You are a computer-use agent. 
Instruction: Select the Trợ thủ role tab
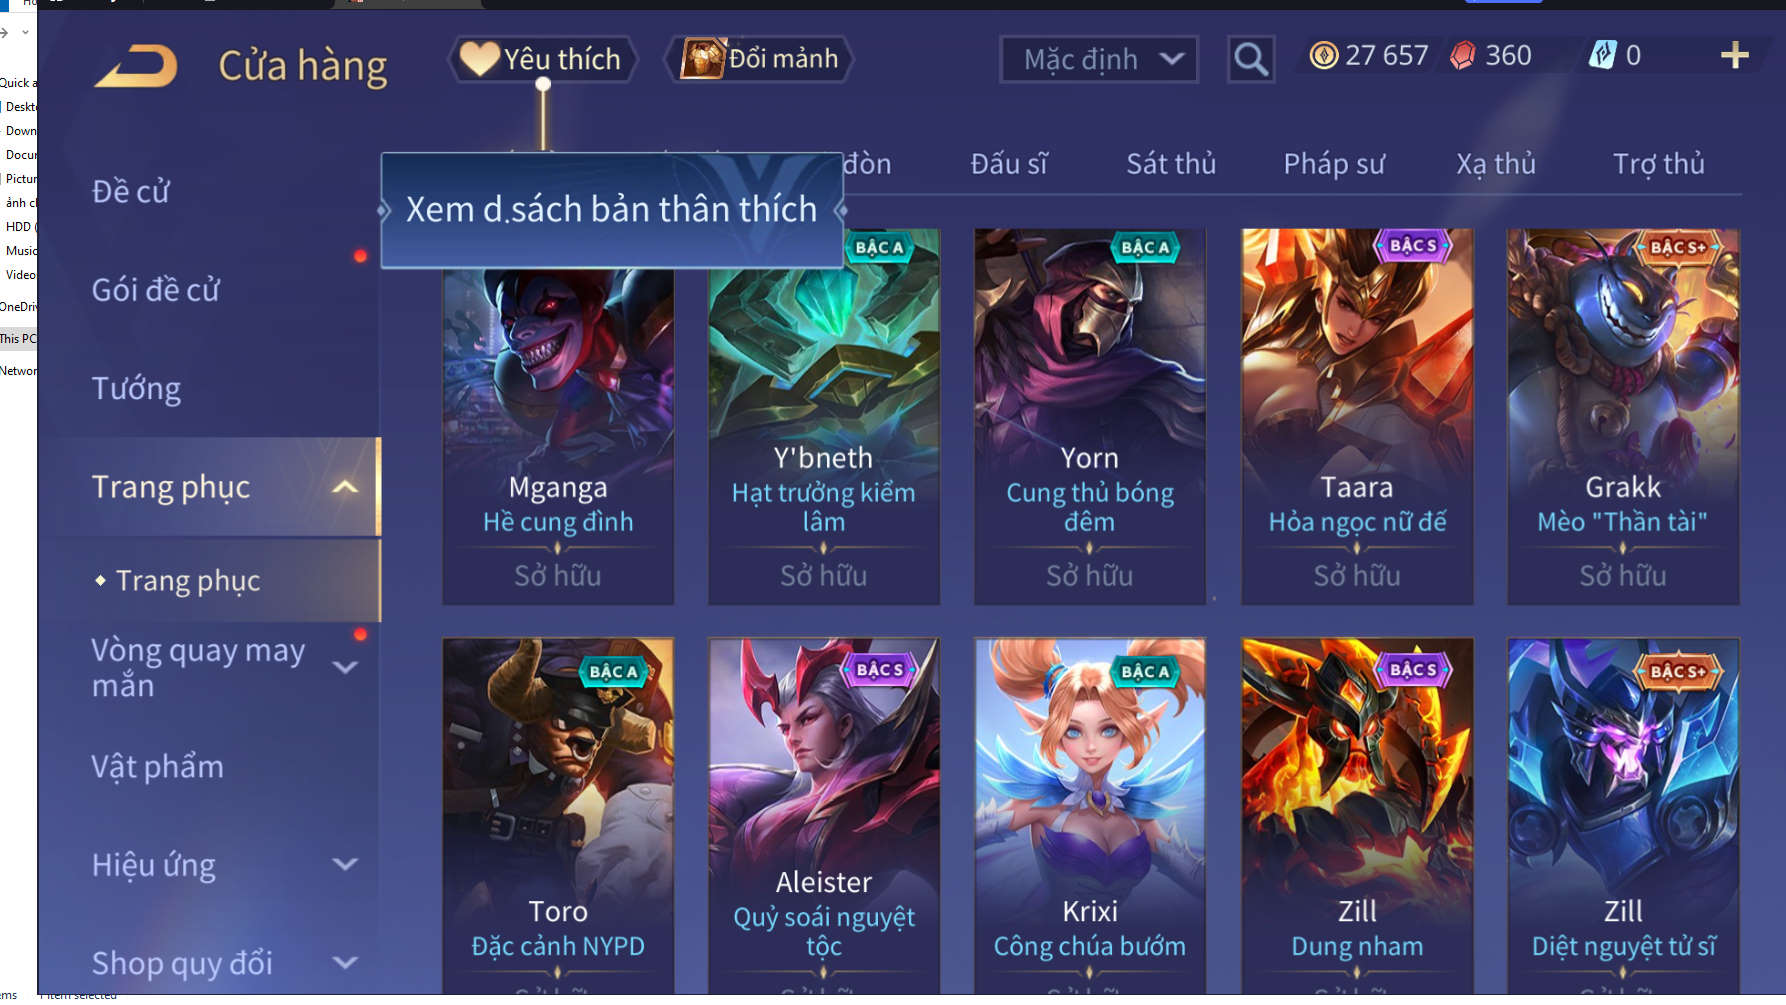pos(1658,163)
